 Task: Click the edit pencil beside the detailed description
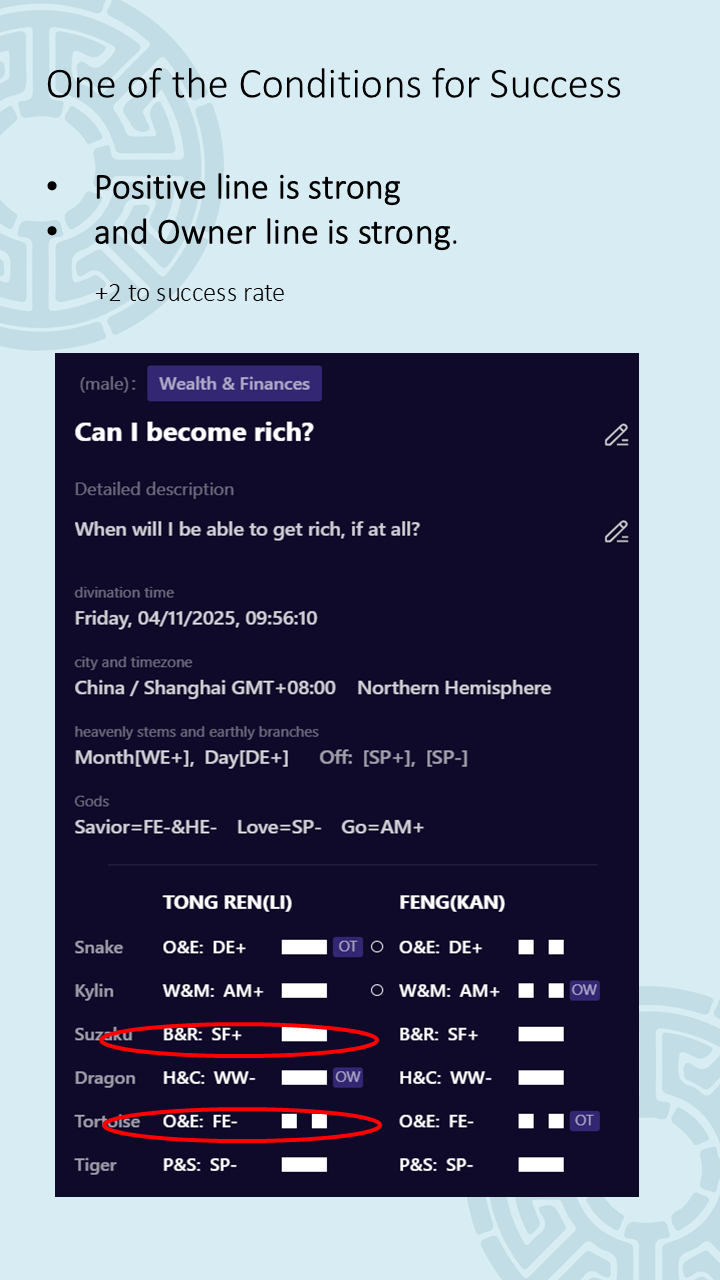click(x=616, y=532)
